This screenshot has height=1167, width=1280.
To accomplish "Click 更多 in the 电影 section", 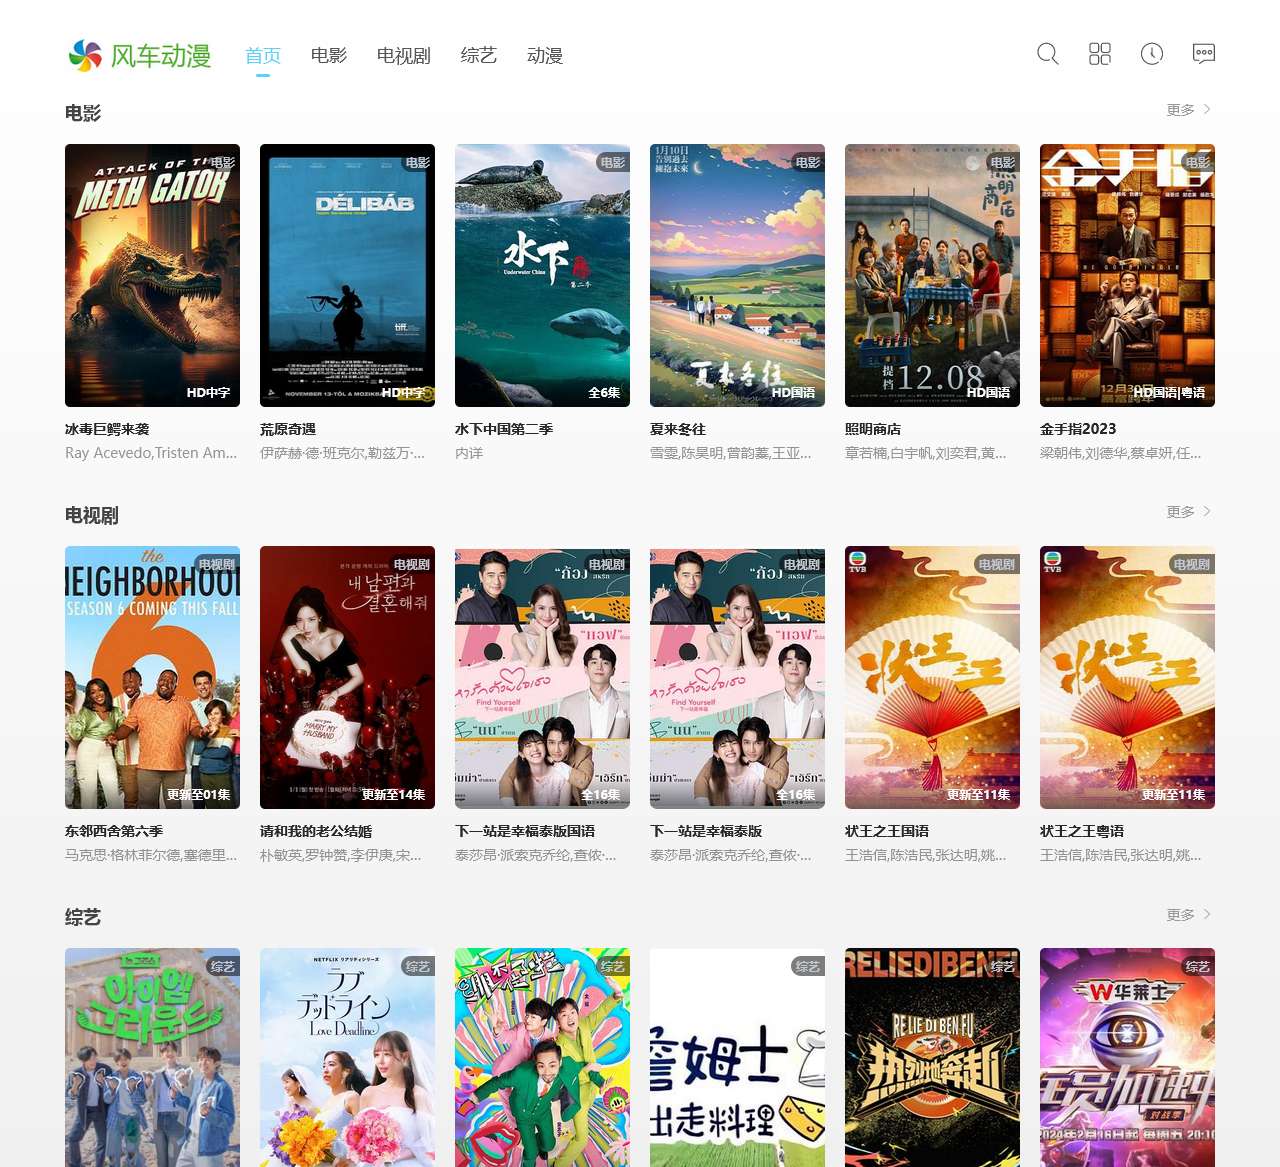I will pyautogui.click(x=1189, y=110).
